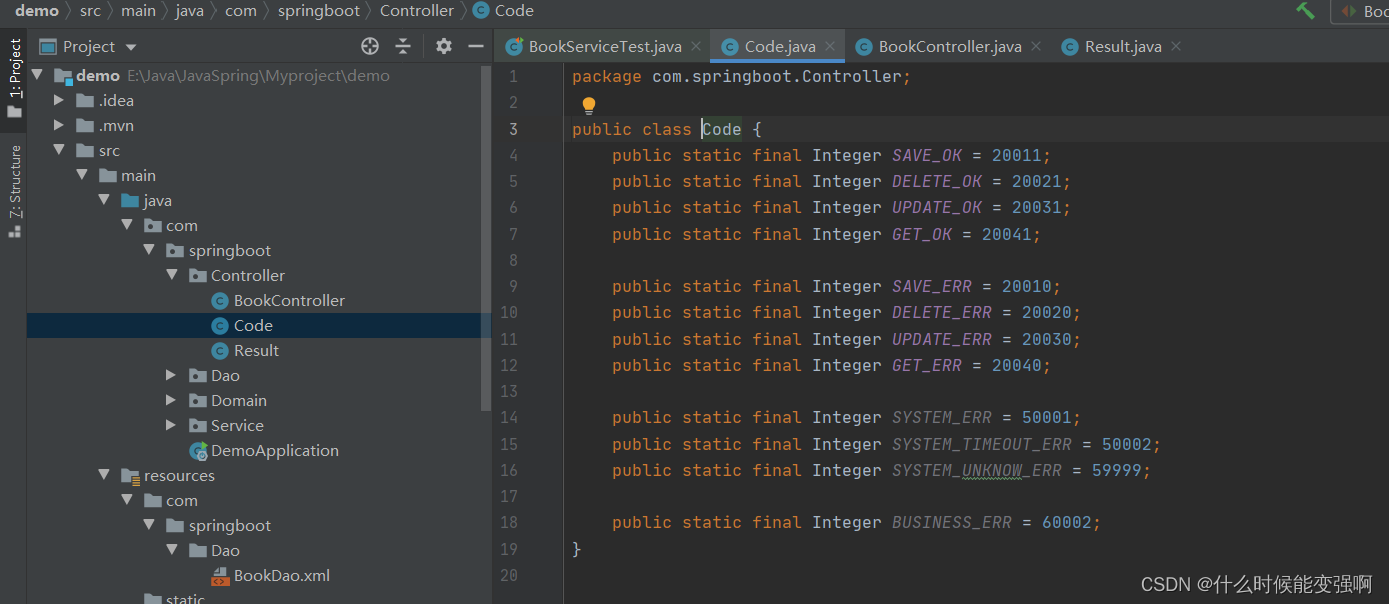
Task: Click the main breadcrumb in navigation bar
Action: coord(139,10)
